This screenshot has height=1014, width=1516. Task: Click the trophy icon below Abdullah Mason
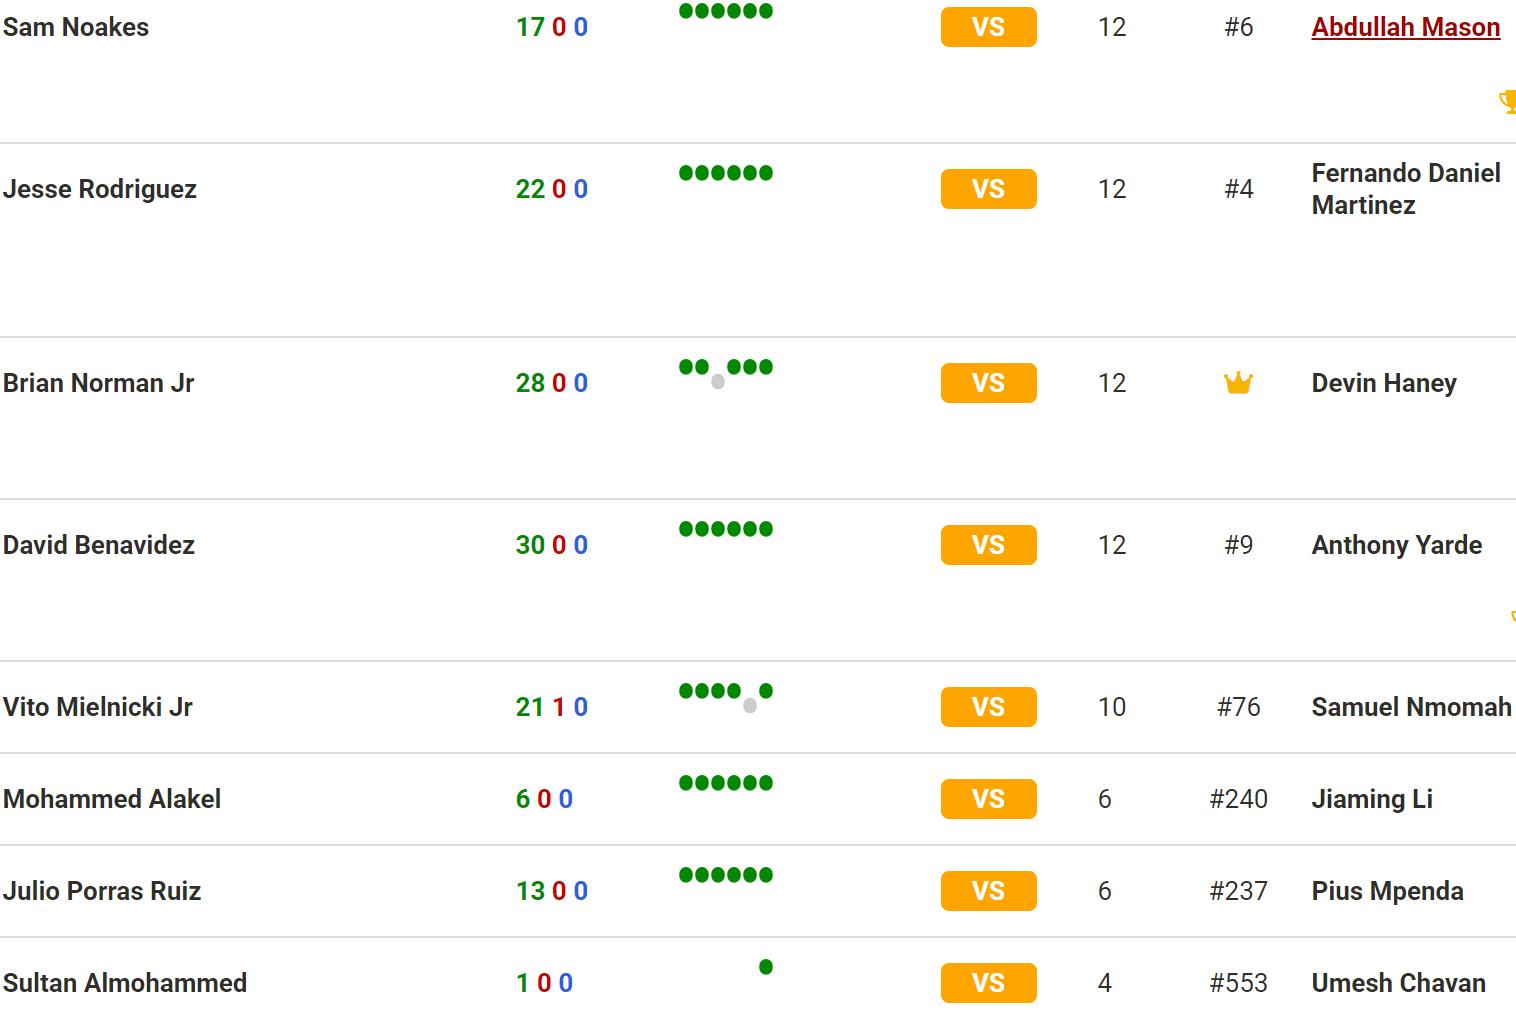1507,102
